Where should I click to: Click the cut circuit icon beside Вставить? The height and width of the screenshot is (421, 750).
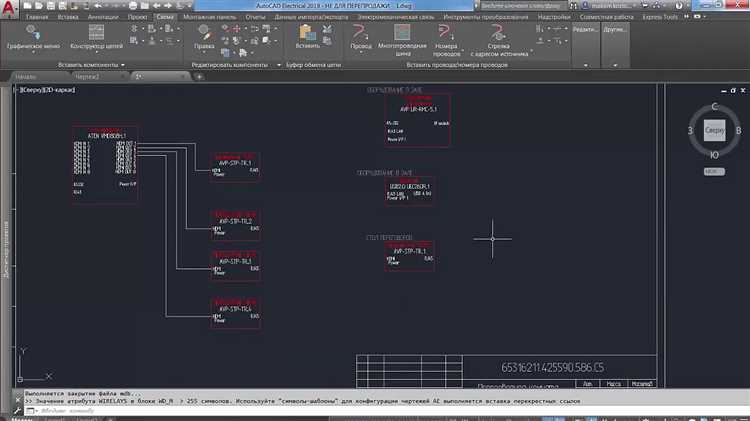point(327,30)
